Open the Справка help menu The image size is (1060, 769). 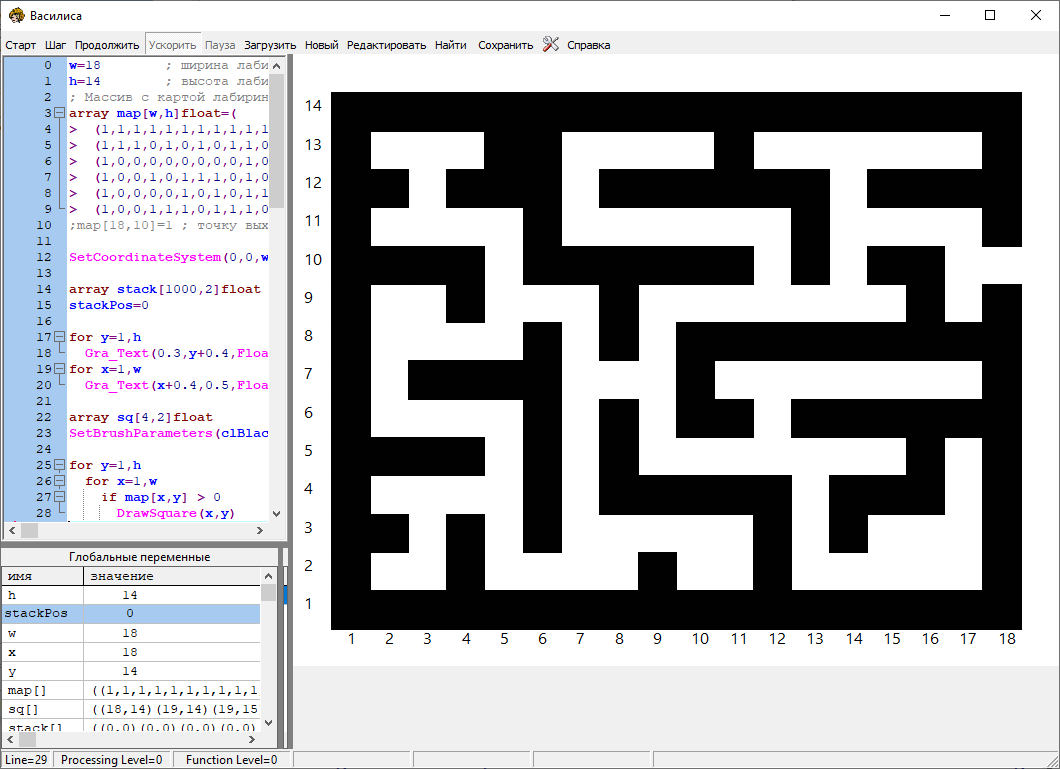[x=588, y=45]
